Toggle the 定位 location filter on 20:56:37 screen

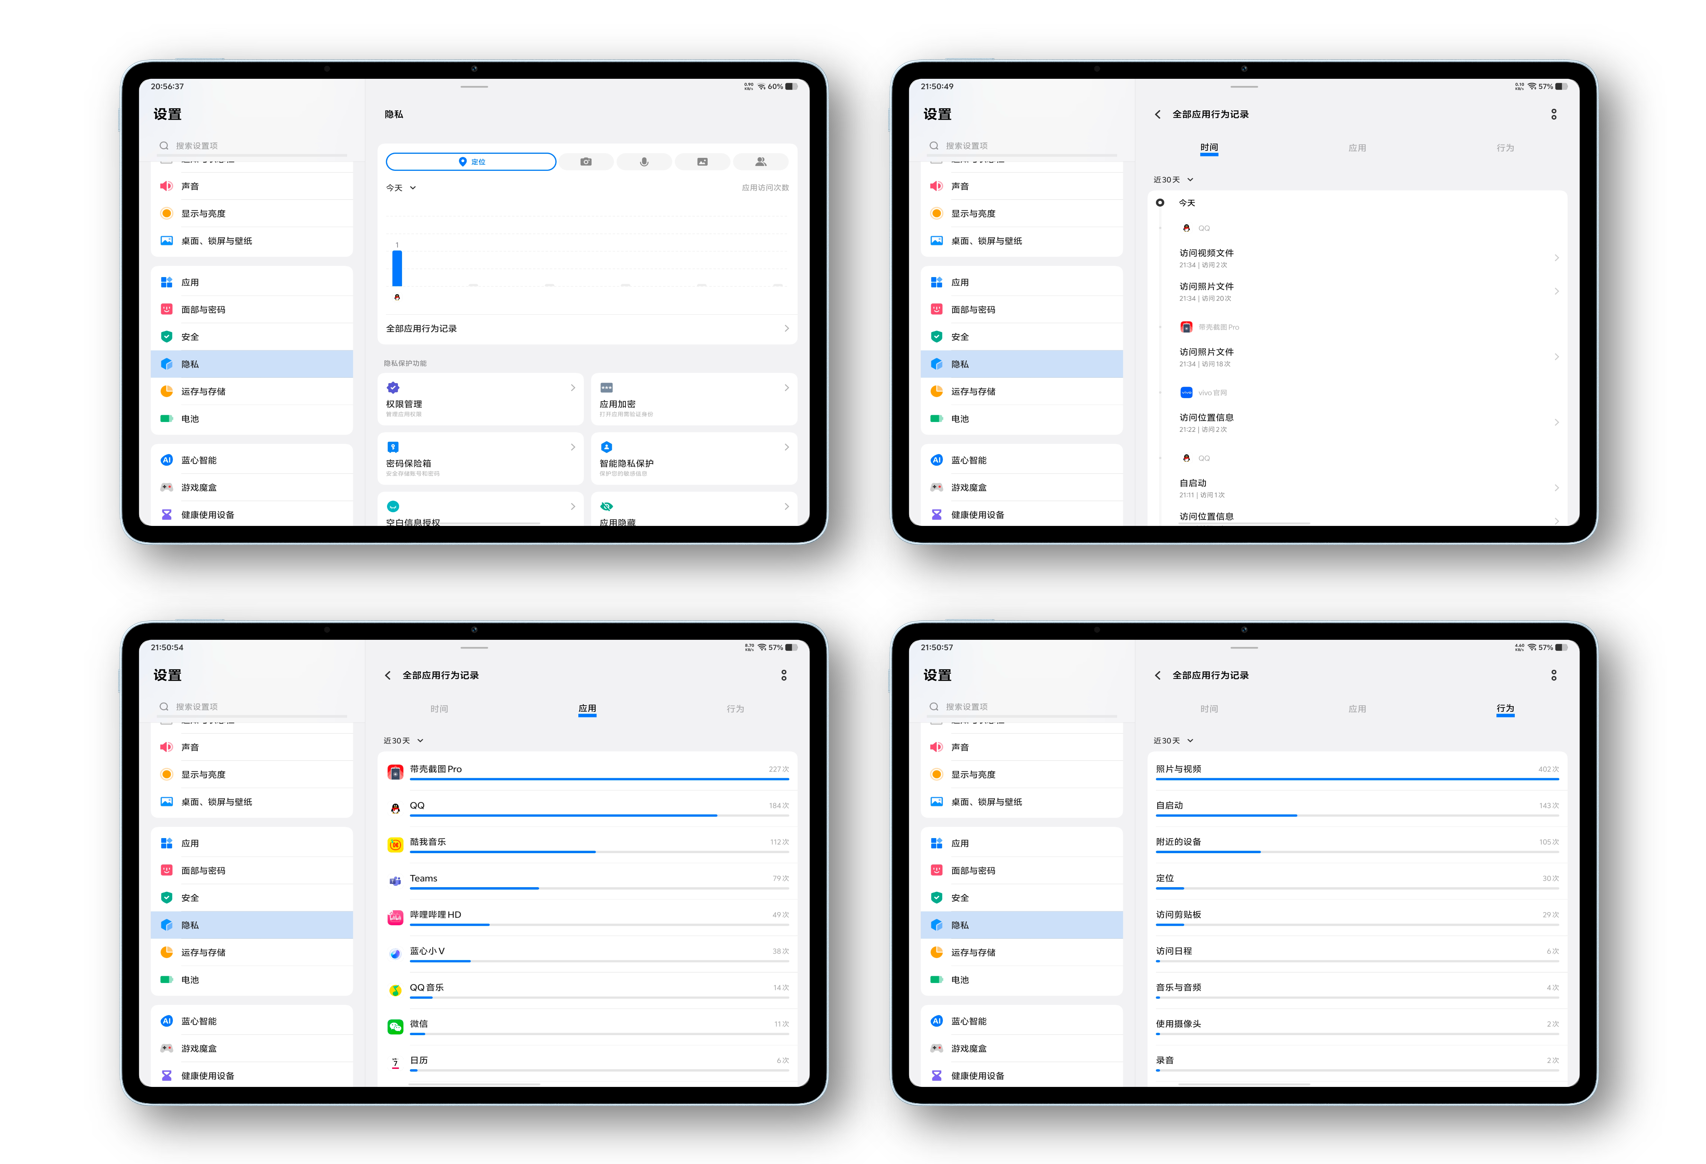471,161
